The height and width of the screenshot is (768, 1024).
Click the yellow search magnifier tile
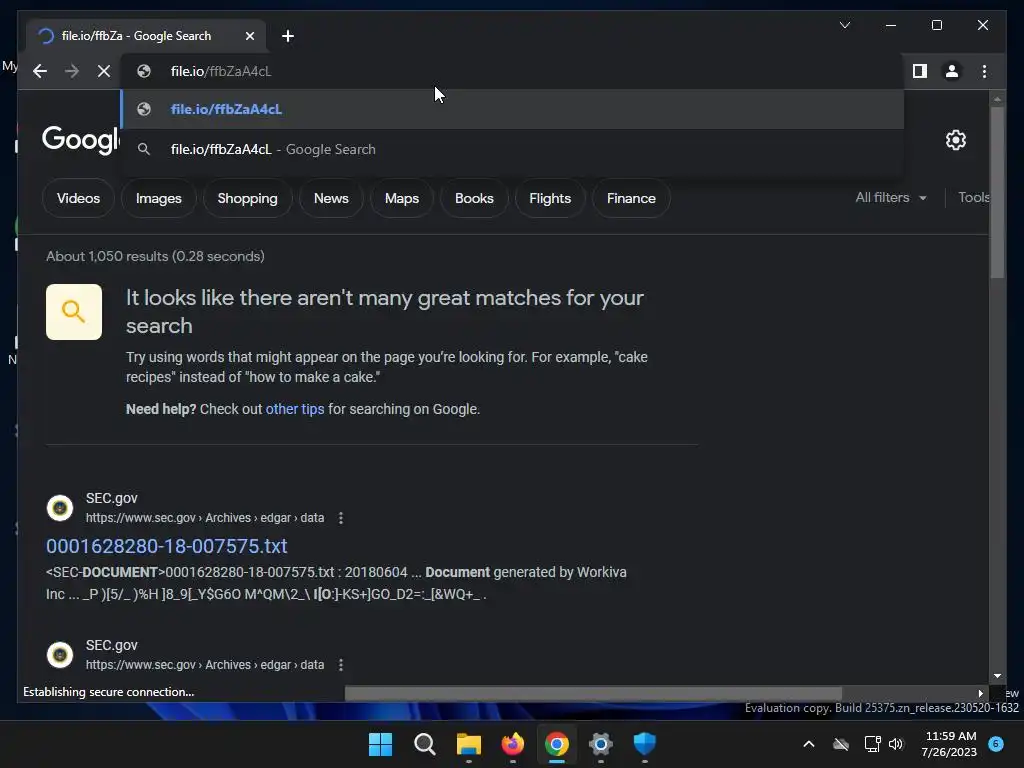[x=74, y=312]
